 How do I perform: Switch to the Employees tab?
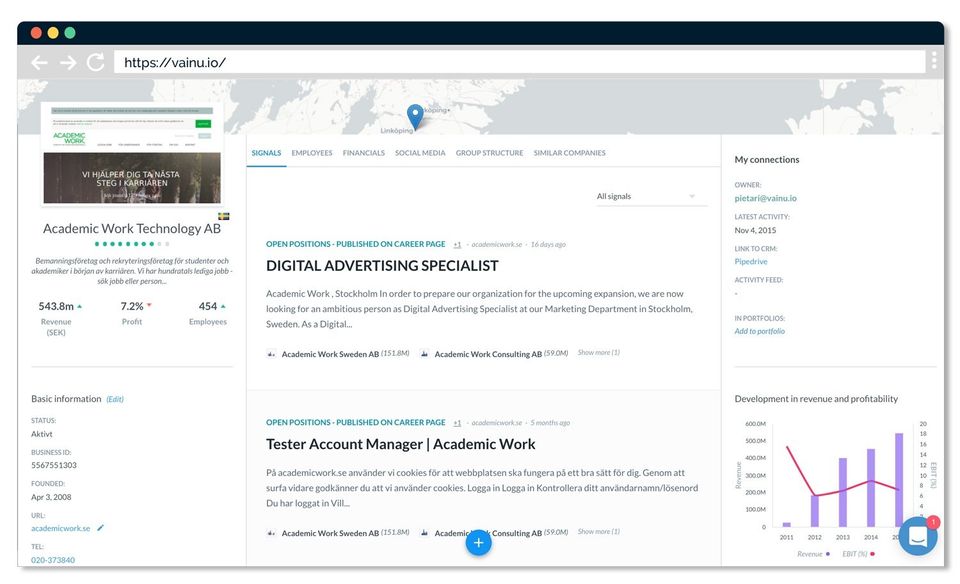[x=312, y=153]
